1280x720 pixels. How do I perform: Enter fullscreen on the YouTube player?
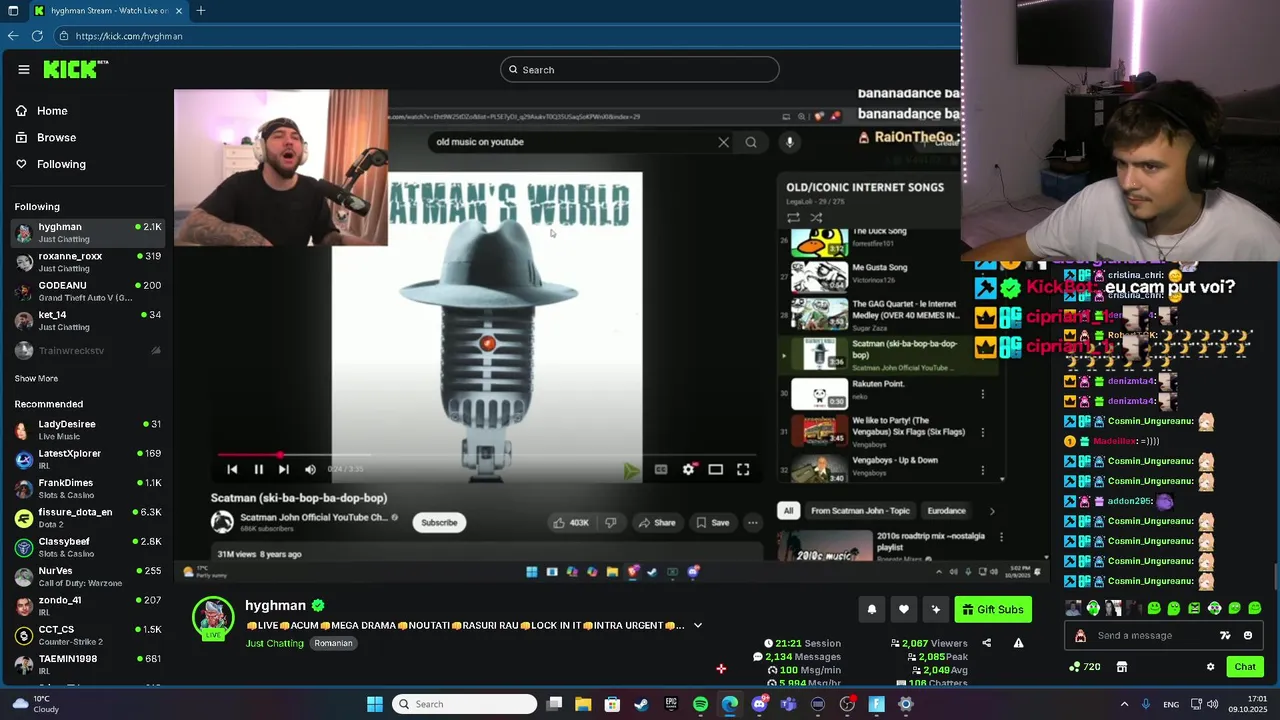coord(743,469)
